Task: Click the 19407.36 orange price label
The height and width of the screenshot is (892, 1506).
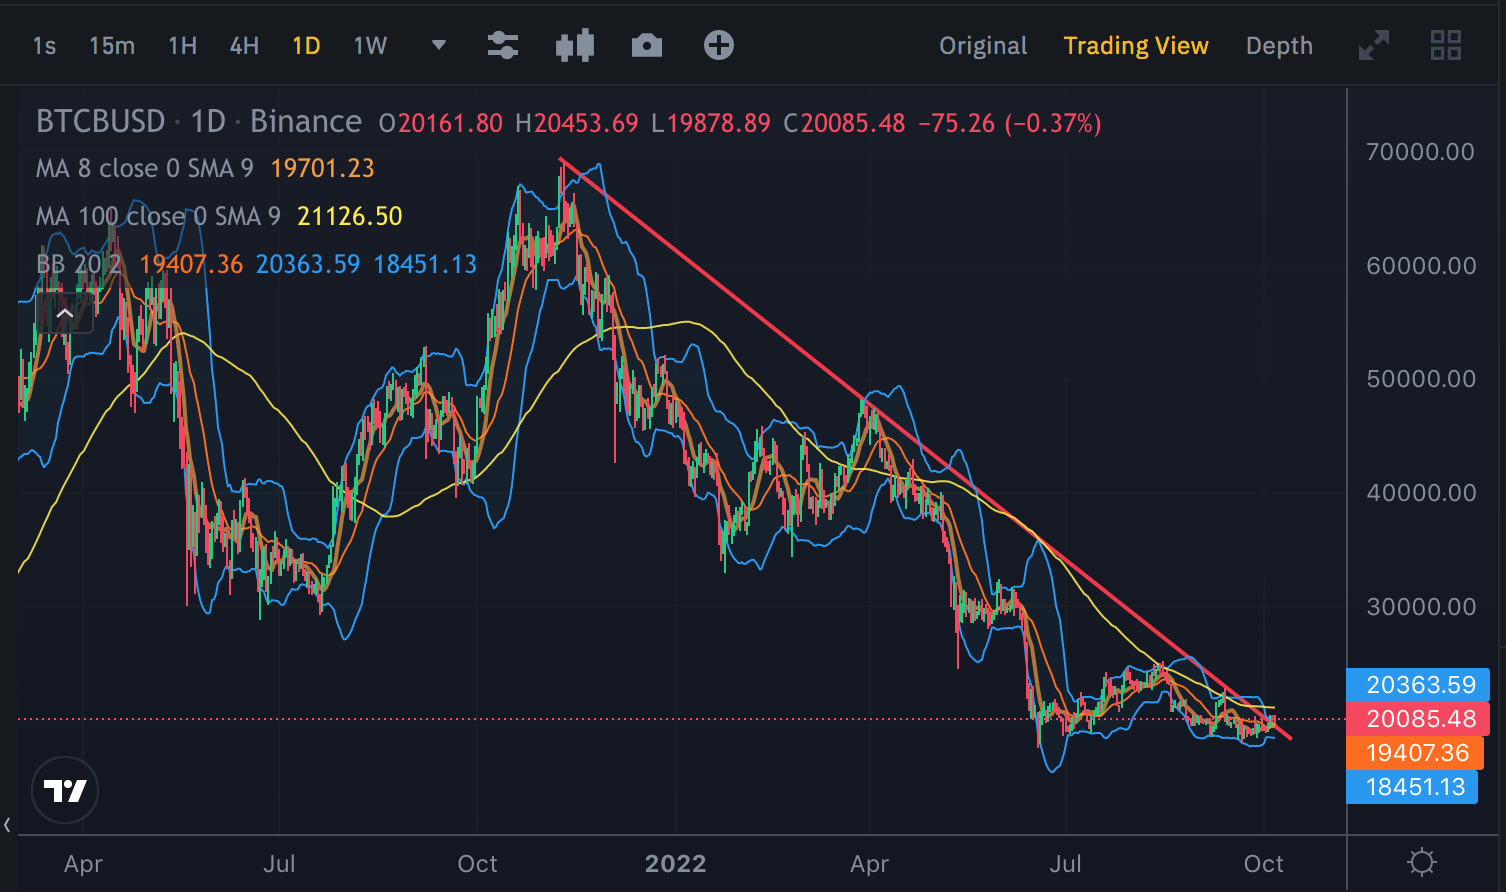Action: coord(1415,753)
